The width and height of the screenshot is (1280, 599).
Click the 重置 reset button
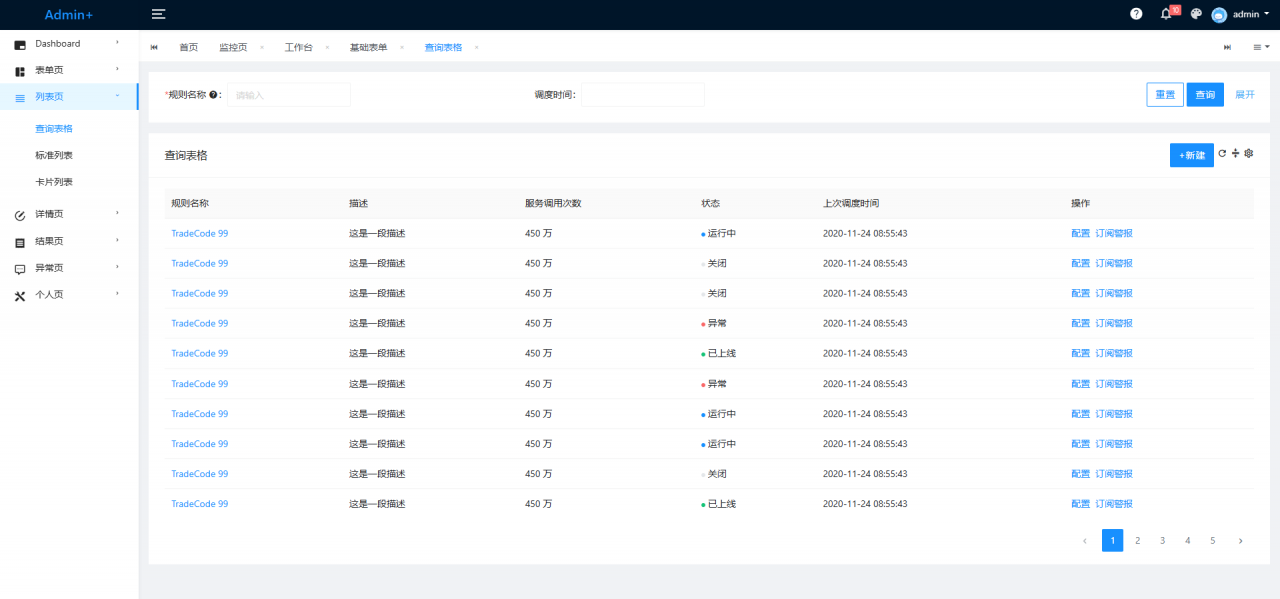(1165, 95)
